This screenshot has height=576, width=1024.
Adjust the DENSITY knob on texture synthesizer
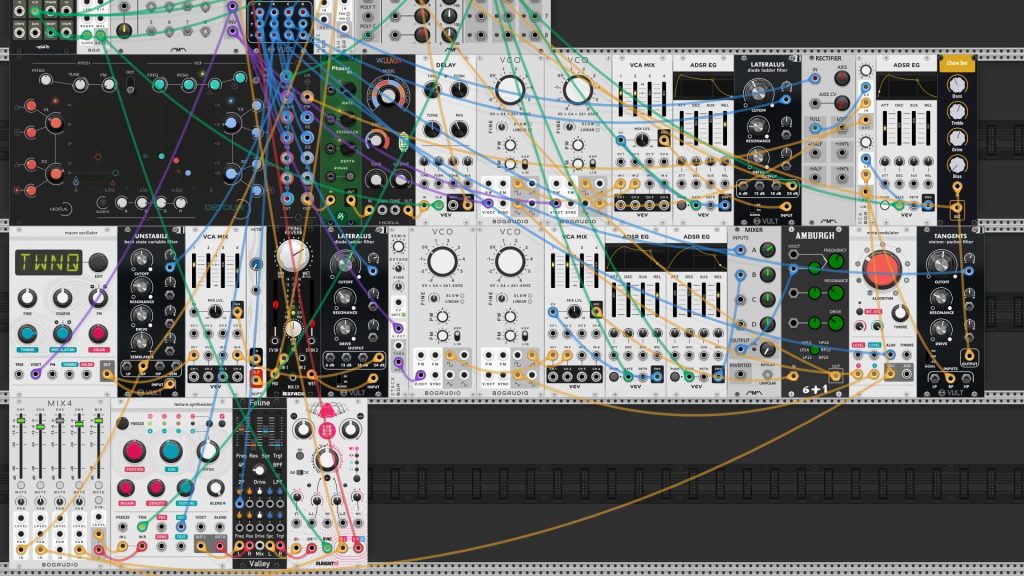156,487
